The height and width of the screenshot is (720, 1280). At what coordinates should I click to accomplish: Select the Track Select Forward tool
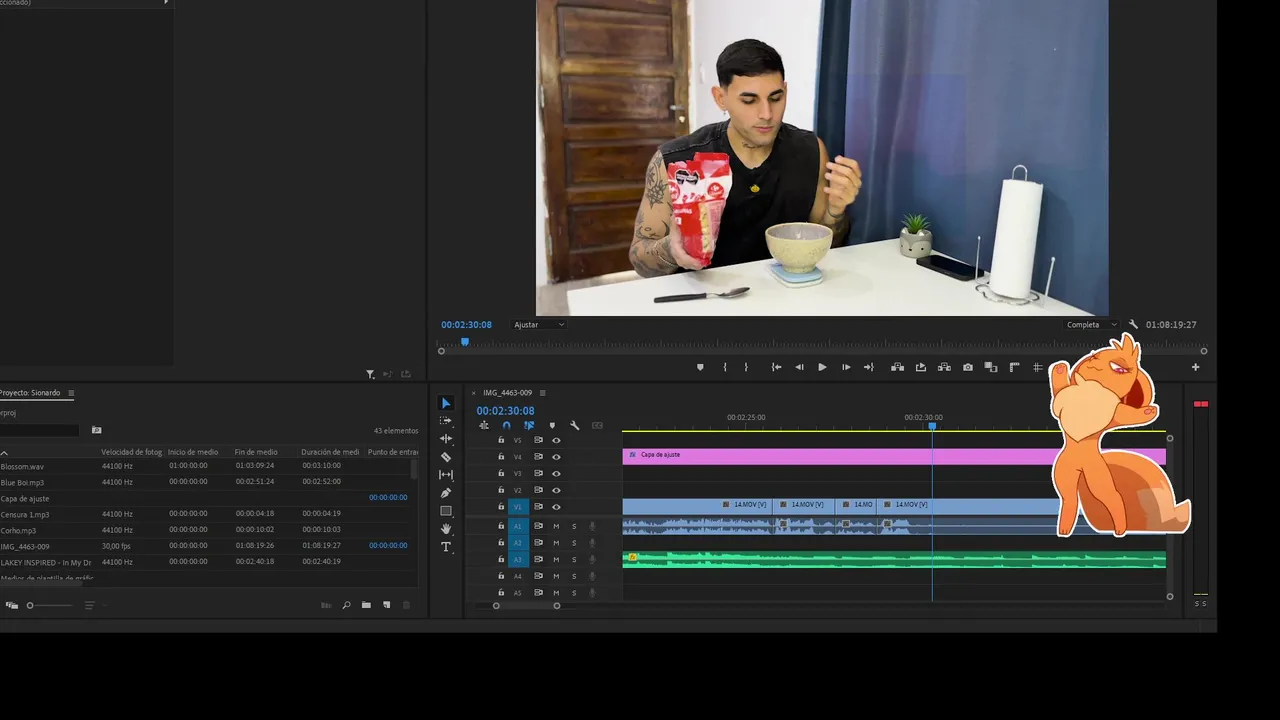pos(446,421)
